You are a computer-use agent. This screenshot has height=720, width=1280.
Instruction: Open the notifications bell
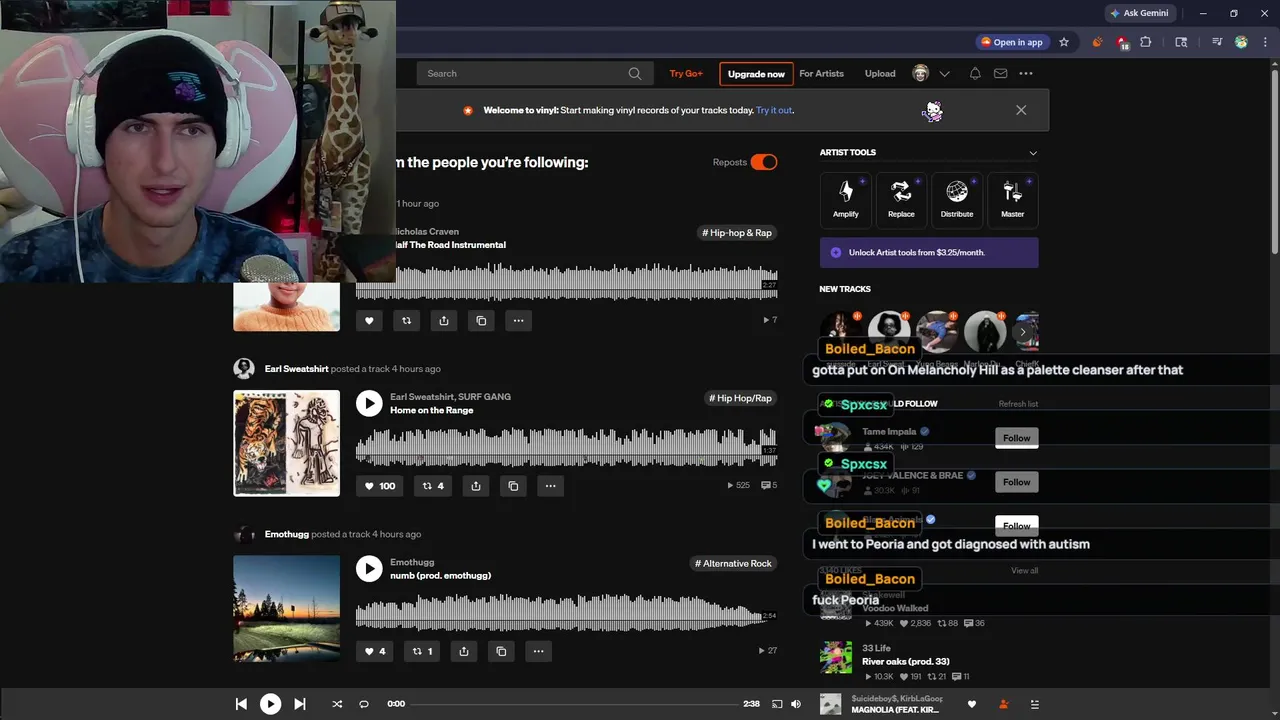coord(975,74)
